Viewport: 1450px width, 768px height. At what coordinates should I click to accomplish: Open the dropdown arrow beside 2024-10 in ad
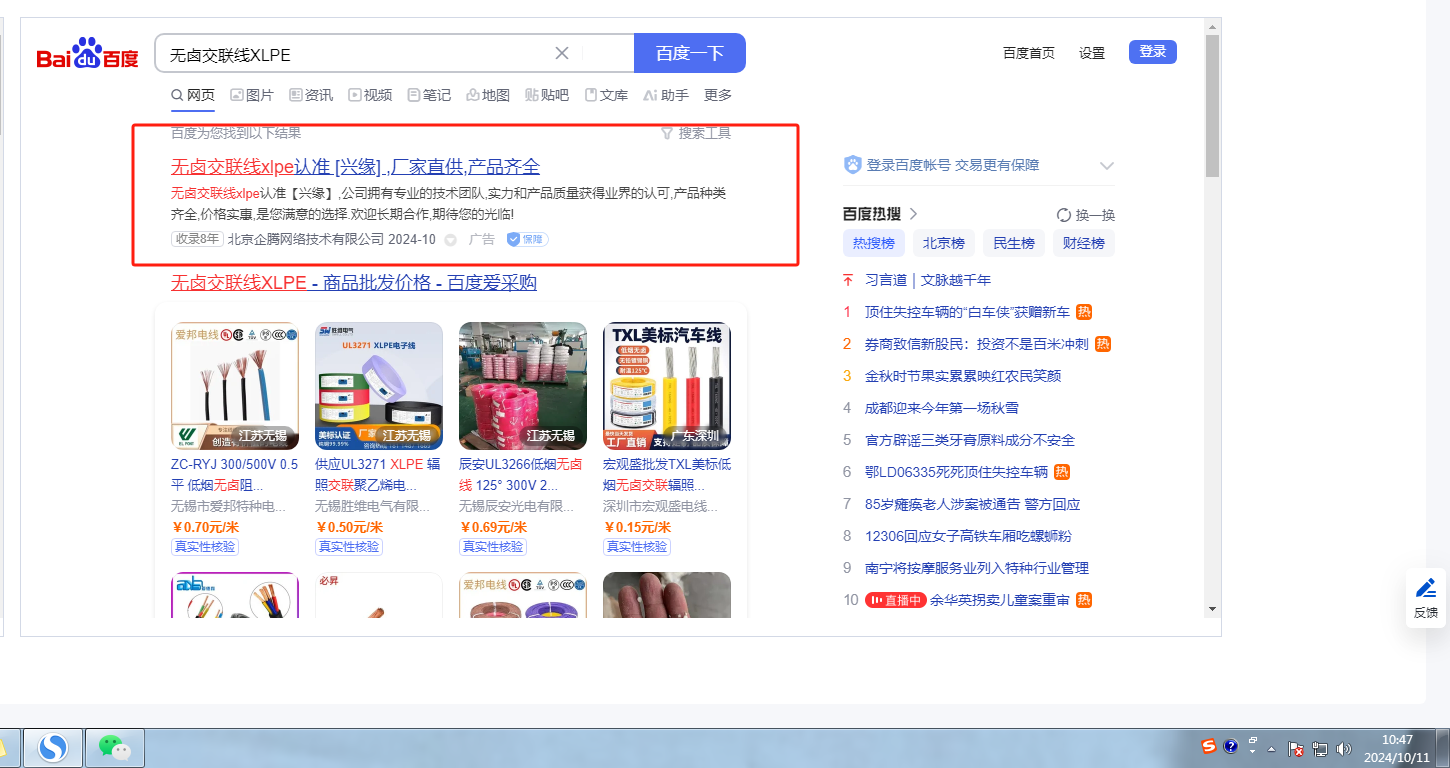click(450, 240)
